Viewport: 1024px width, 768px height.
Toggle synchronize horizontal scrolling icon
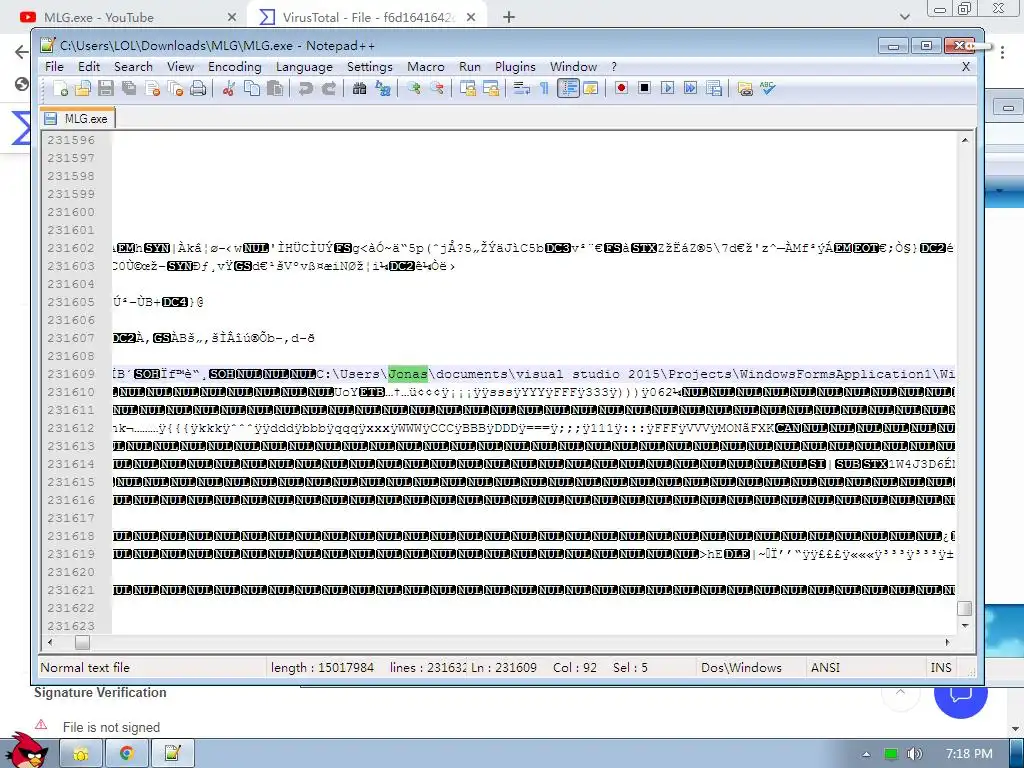491,88
